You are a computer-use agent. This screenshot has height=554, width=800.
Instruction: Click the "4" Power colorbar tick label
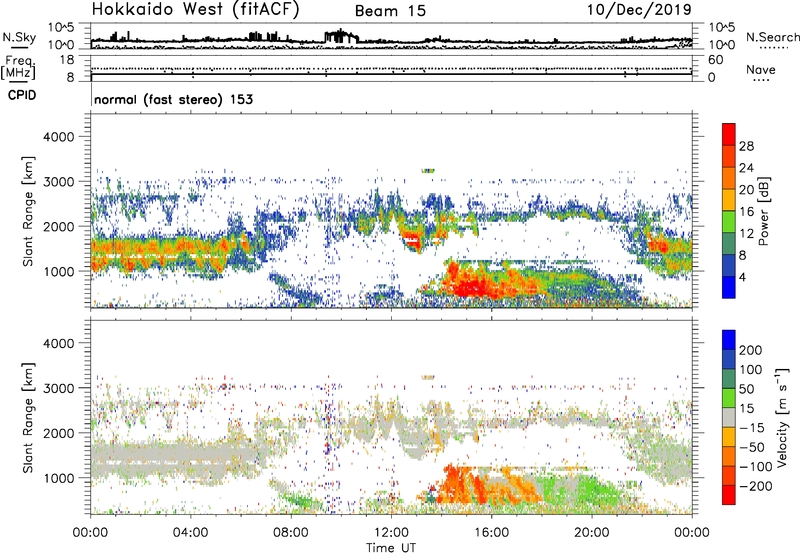(x=743, y=277)
